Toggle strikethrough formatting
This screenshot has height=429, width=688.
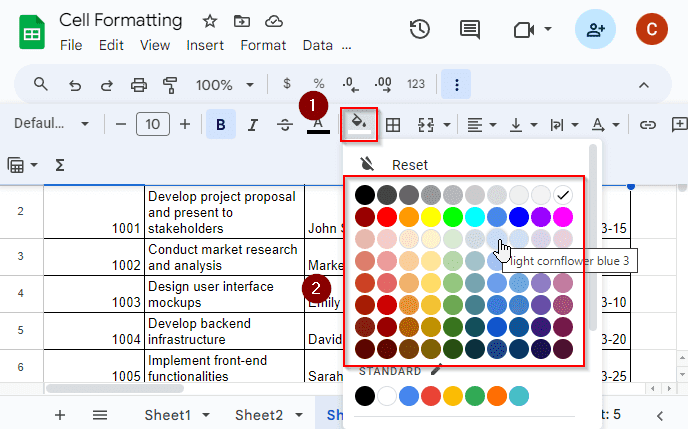click(284, 125)
